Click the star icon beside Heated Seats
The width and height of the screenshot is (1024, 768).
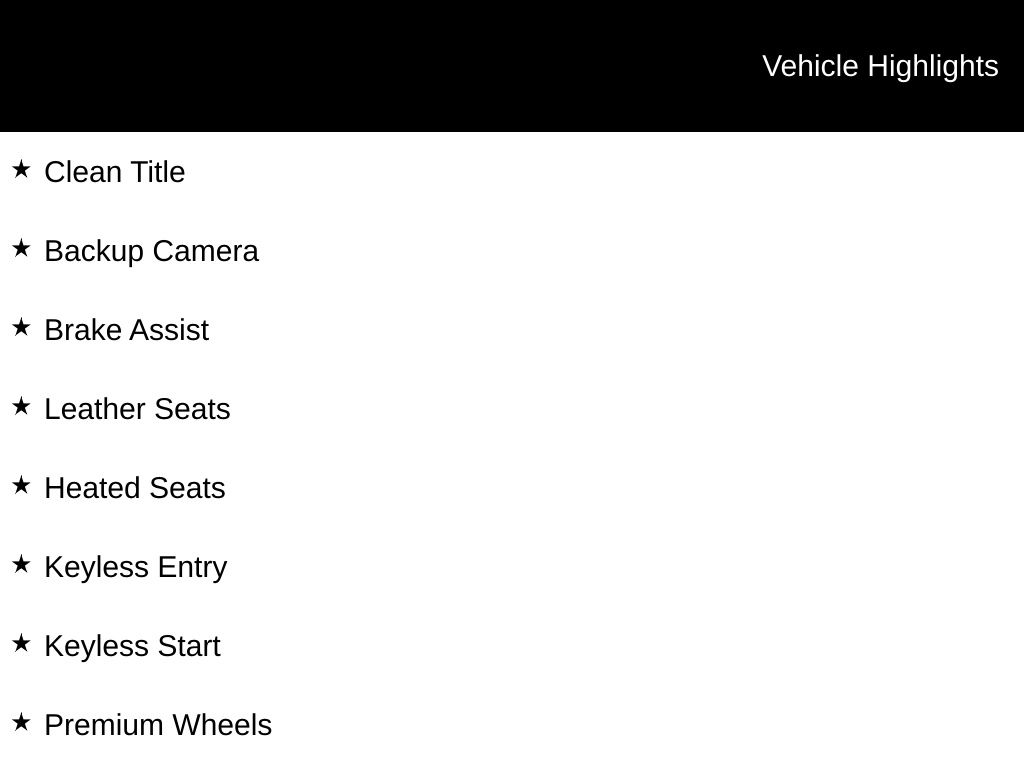click(21, 486)
